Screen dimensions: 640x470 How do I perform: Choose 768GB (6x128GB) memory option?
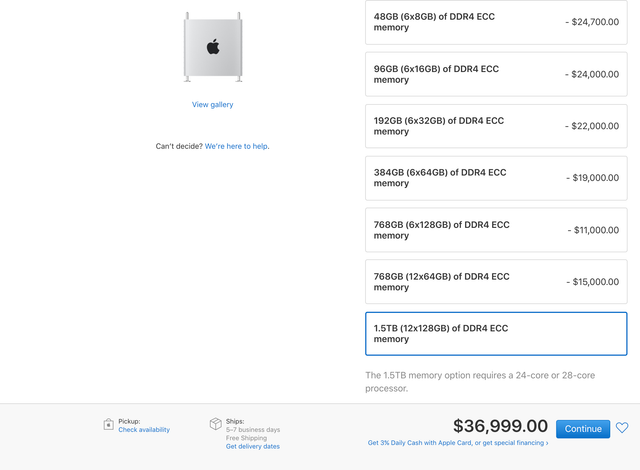[496, 230]
